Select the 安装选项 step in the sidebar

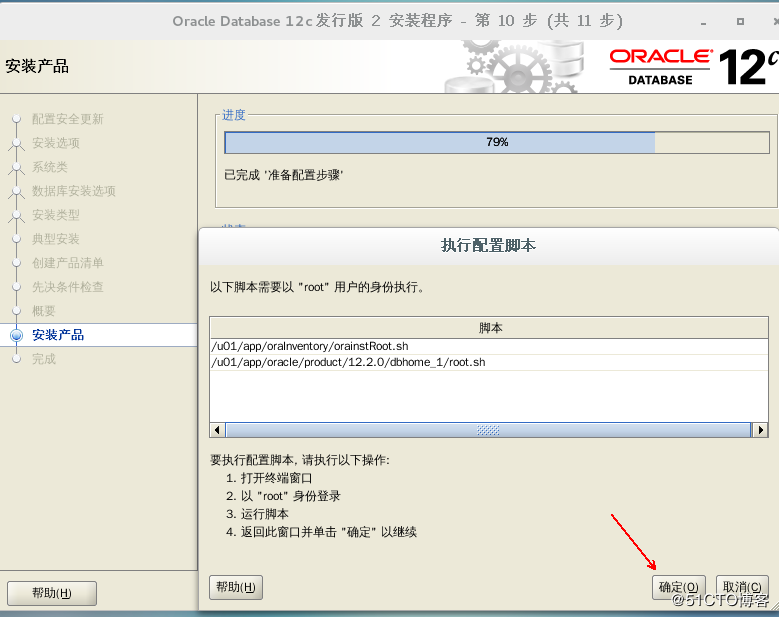56,143
